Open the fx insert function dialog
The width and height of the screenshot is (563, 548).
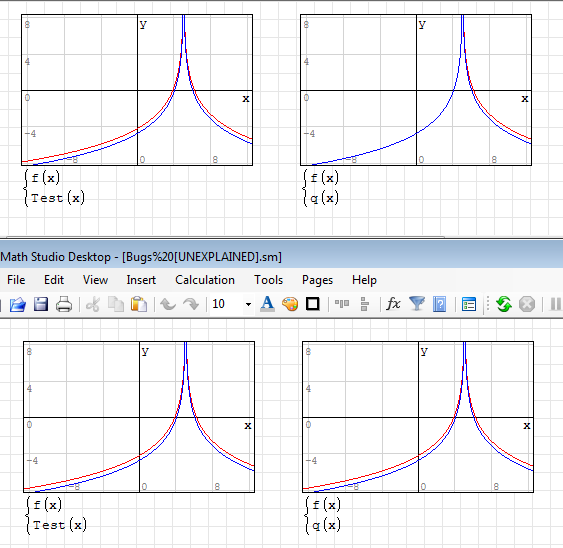click(x=393, y=304)
